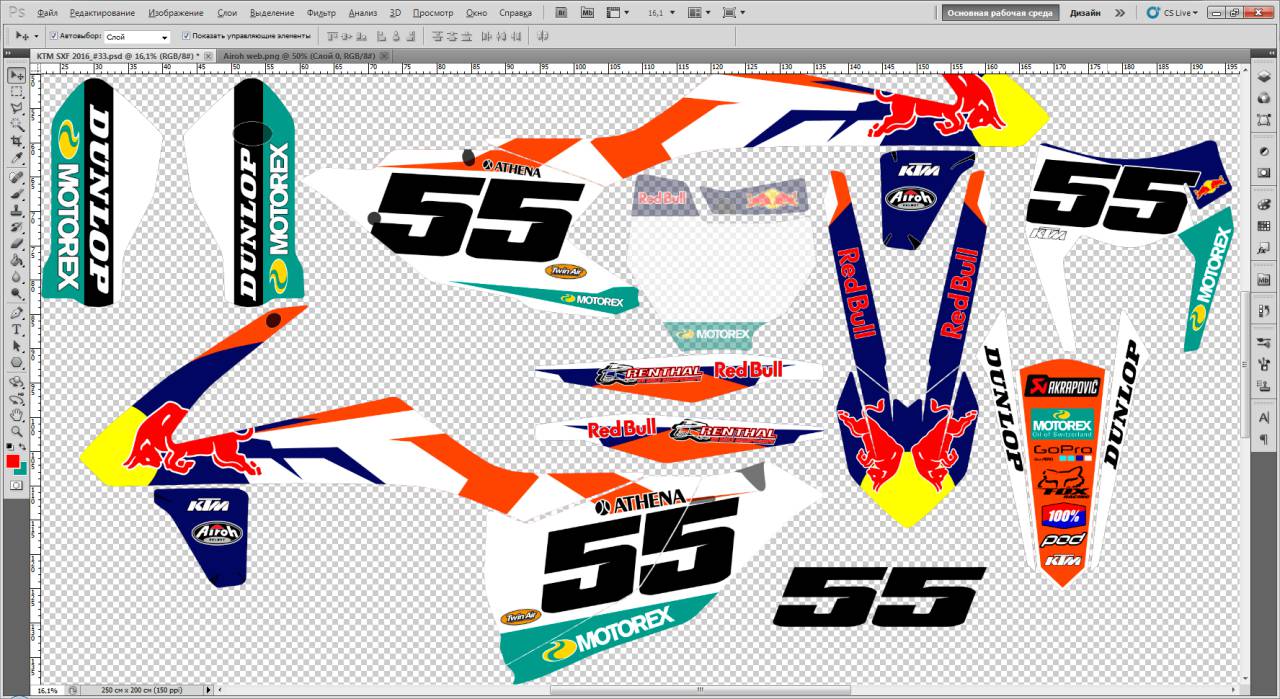Viewport: 1280px width, 699px height.
Task: Select the Paint Bucket tool
Action: (17, 261)
